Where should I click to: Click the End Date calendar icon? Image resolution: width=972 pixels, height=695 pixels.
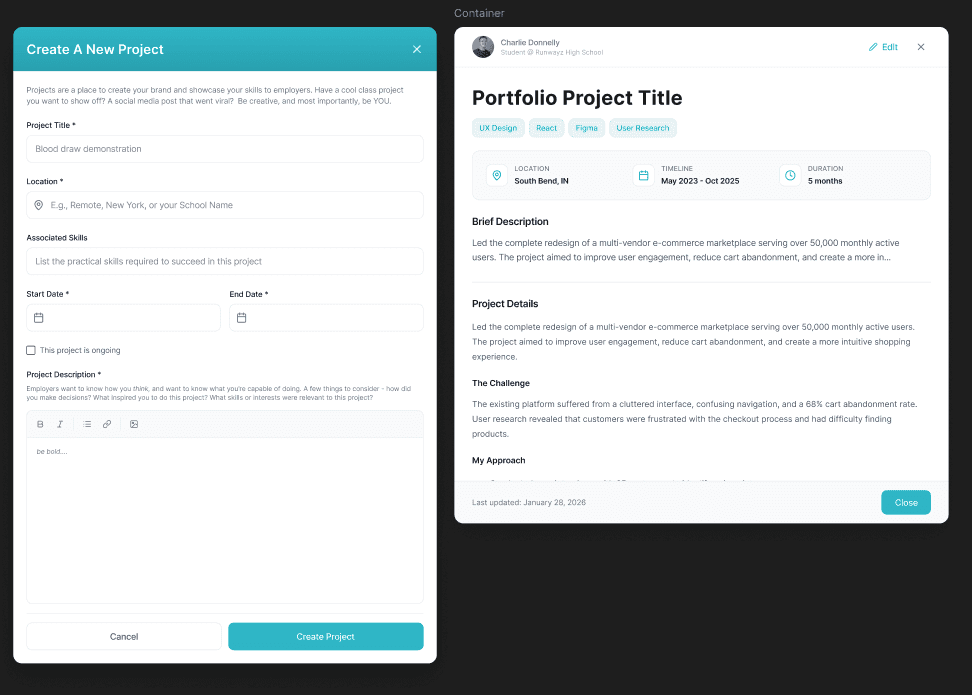click(x=242, y=318)
